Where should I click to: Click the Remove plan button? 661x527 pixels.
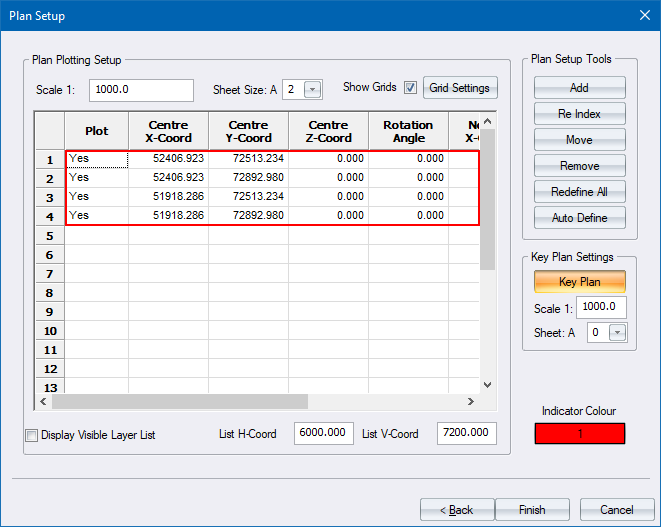[579, 166]
